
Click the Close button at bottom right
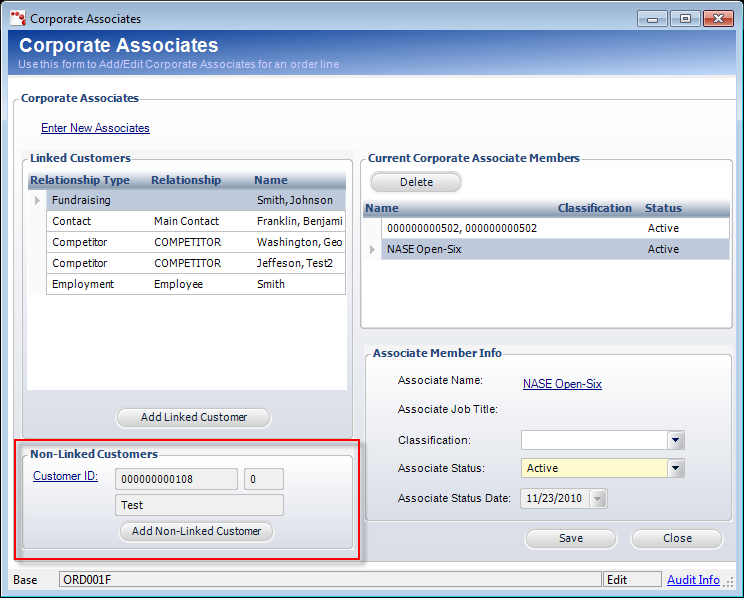point(677,538)
